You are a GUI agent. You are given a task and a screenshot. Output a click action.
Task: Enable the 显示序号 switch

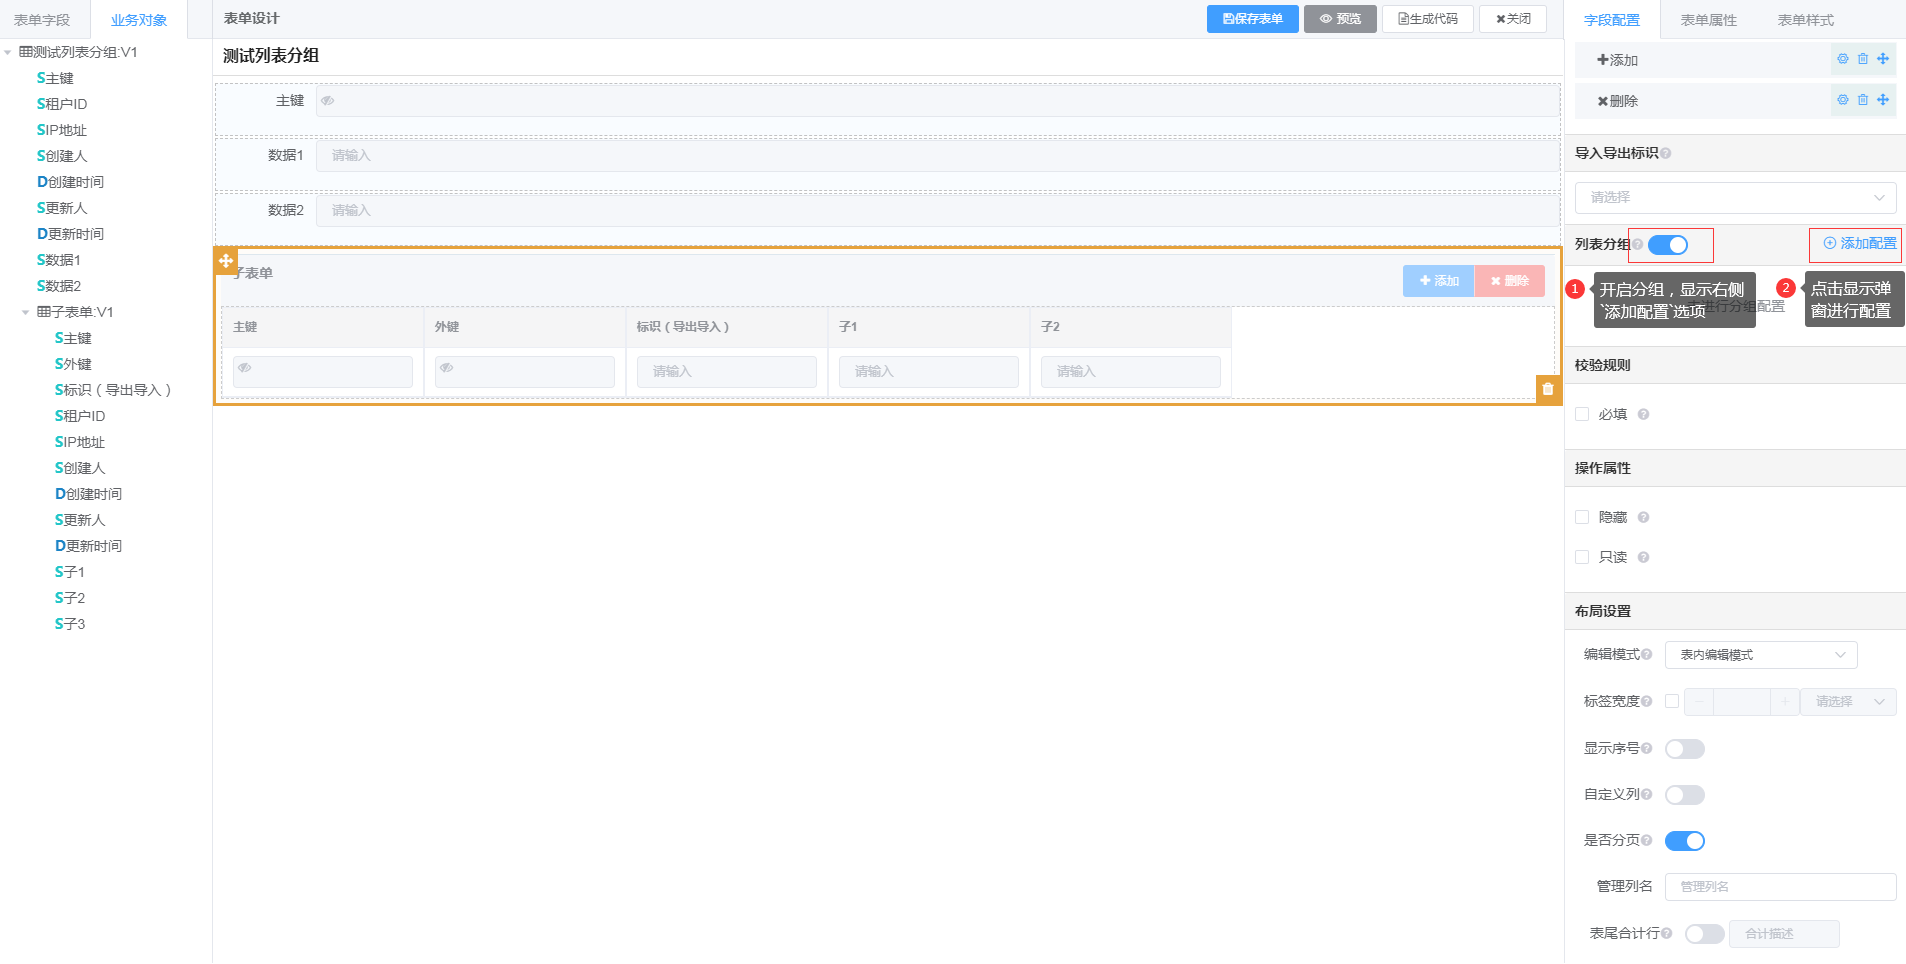tap(1684, 749)
